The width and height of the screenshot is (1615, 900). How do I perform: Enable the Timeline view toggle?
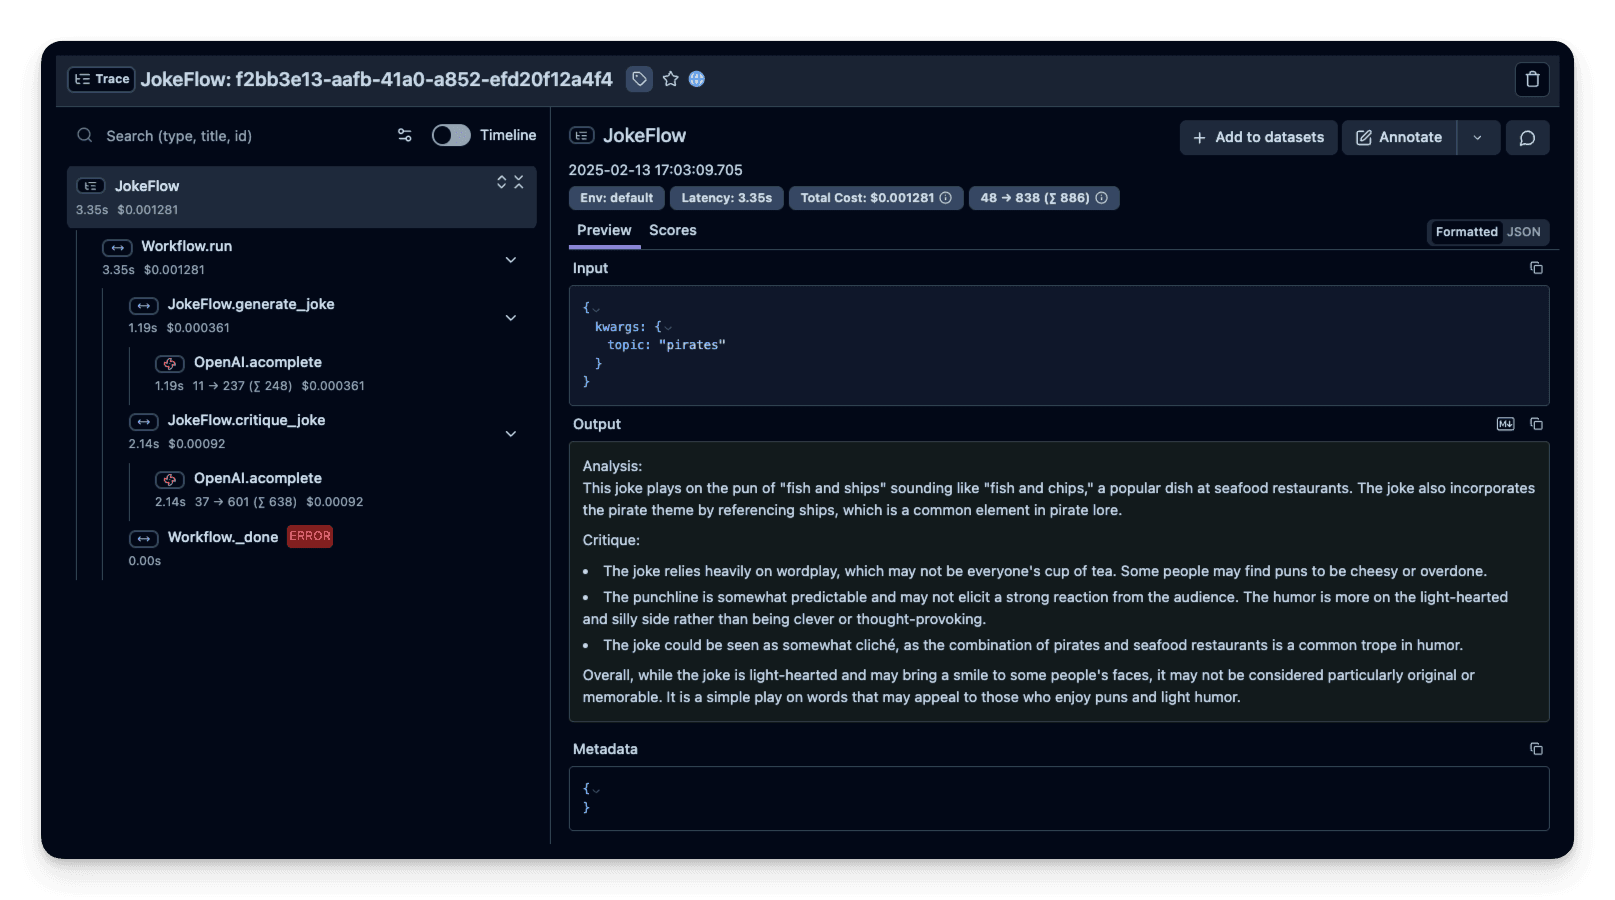point(450,135)
